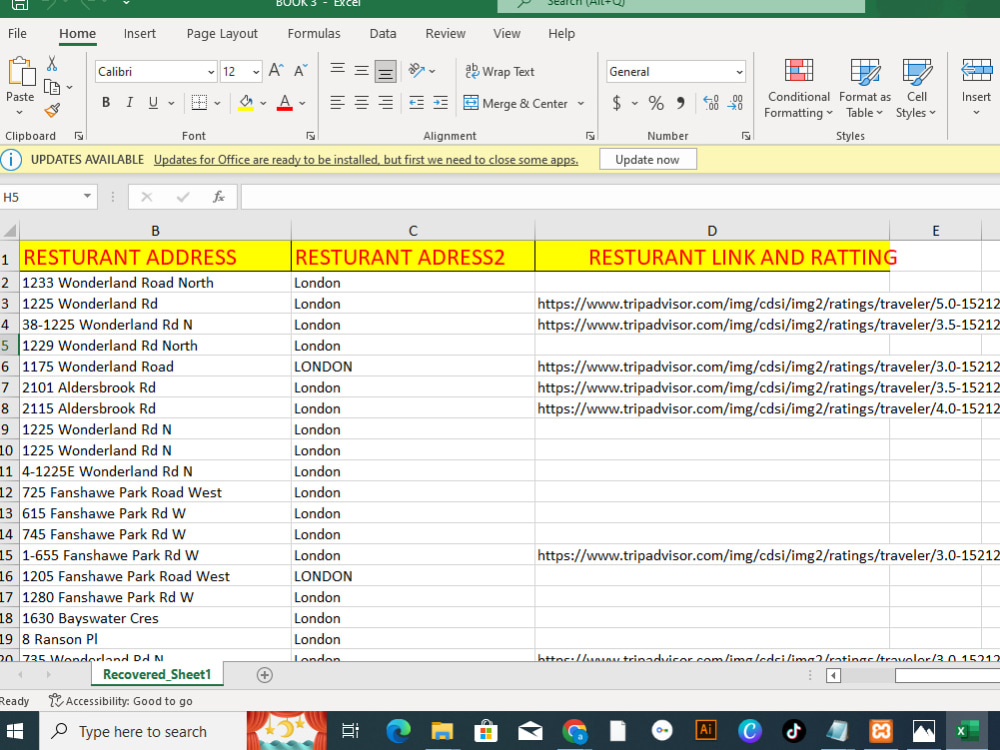The width and height of the screenshot is (1000, 750).
Task: Click the Updates for Office link
Action: pos(366,159)
